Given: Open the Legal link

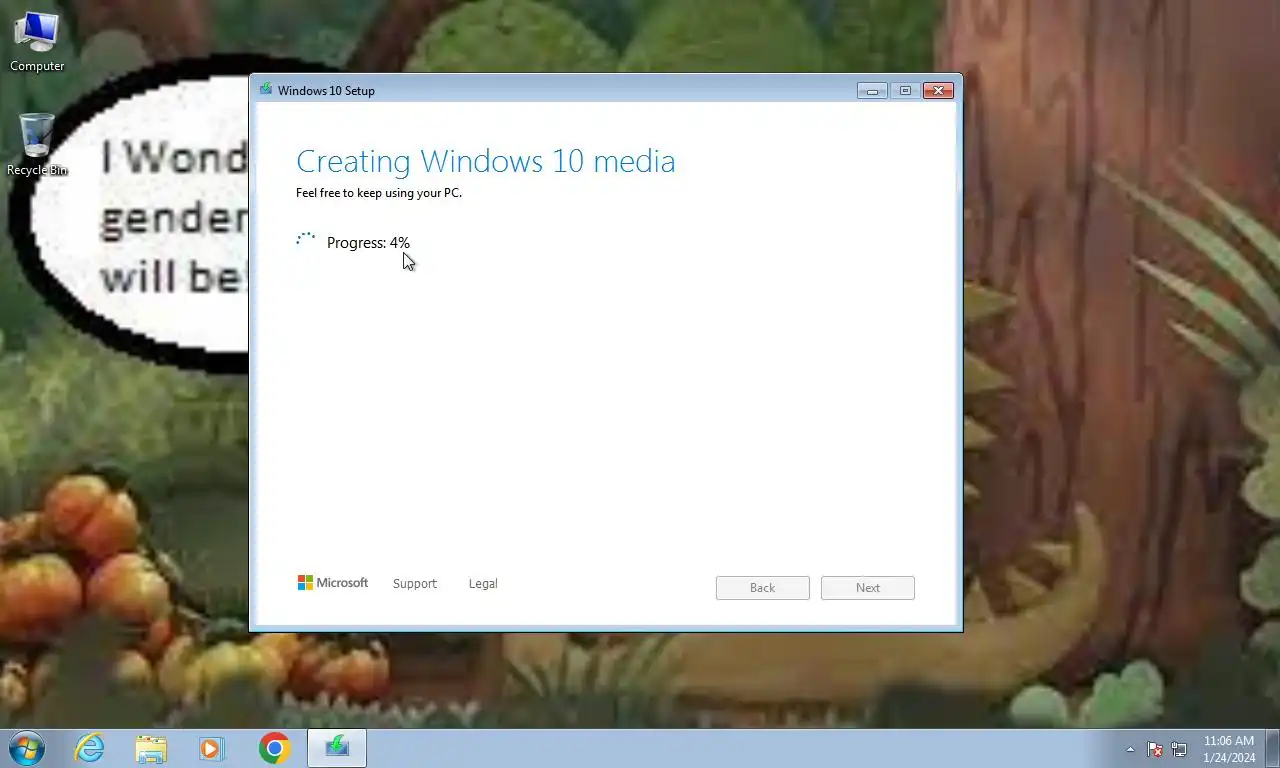Looking at the screenshot, I should pos(483,583).
